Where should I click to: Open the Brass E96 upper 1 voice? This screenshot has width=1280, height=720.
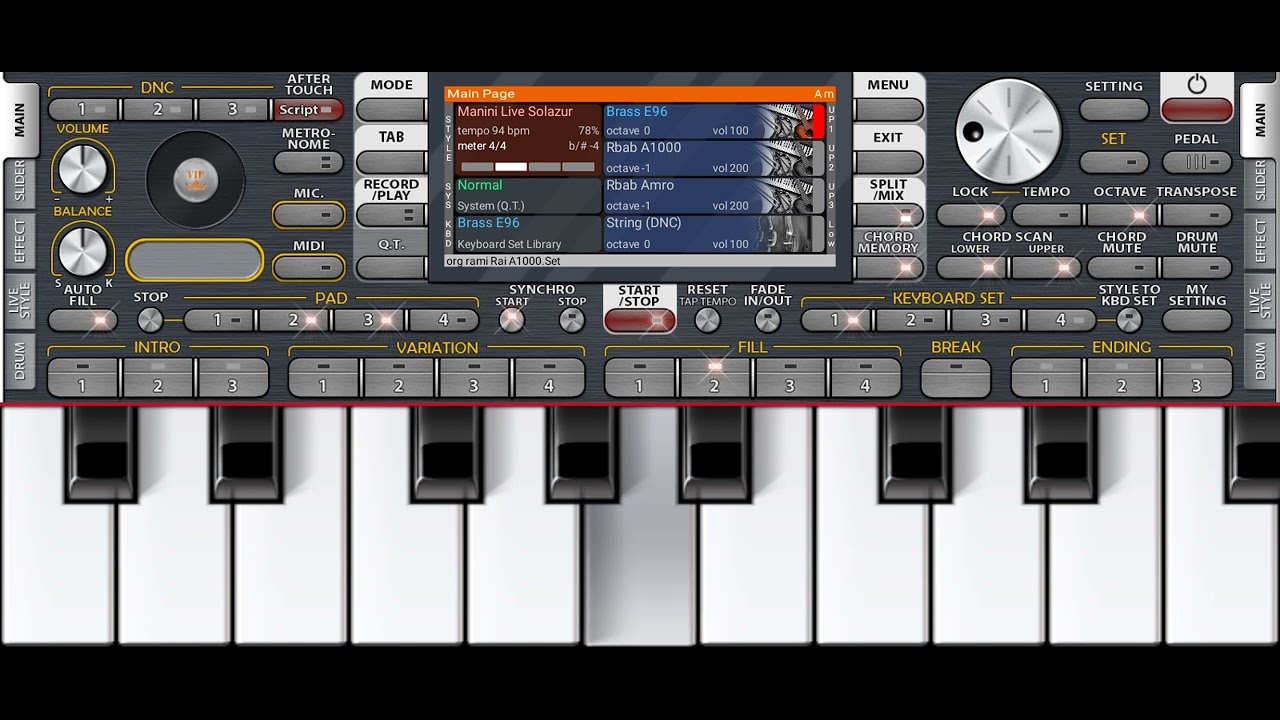[x=712, y=121]
